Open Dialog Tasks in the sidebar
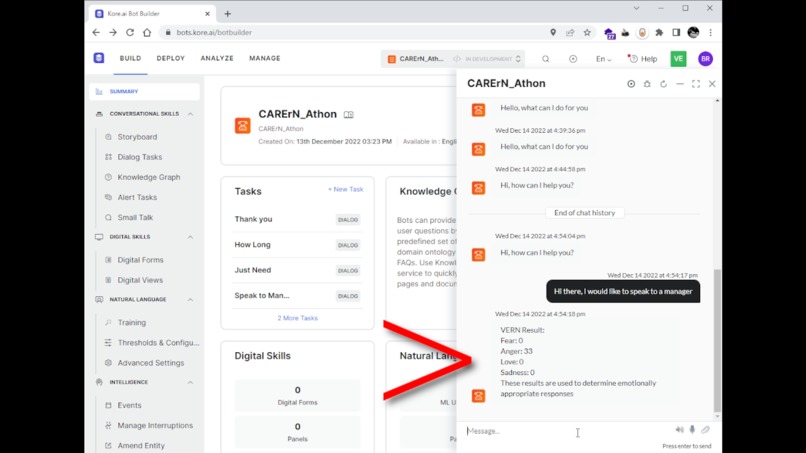The height and width of the screenshot is (453, 806). click(140, 157)
